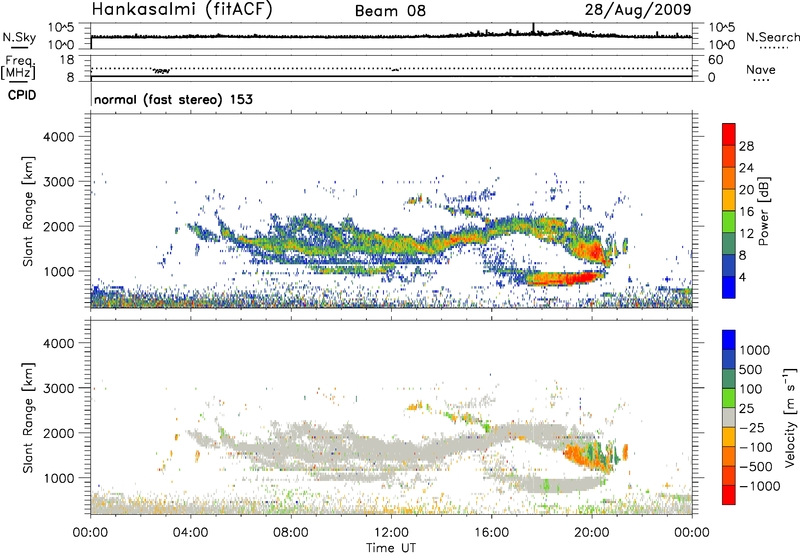800x554 pixels.
Task: Click the 'Power [dB]' colorbar title
Action: click(763, 211)
